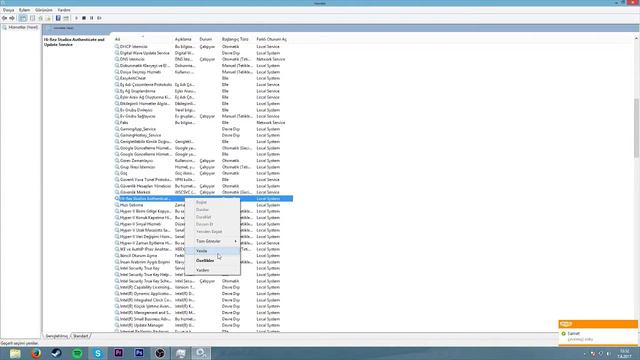Sort by the Başlangıç Türü column header
Screen dimensions: 640x360
click(237, 39)
